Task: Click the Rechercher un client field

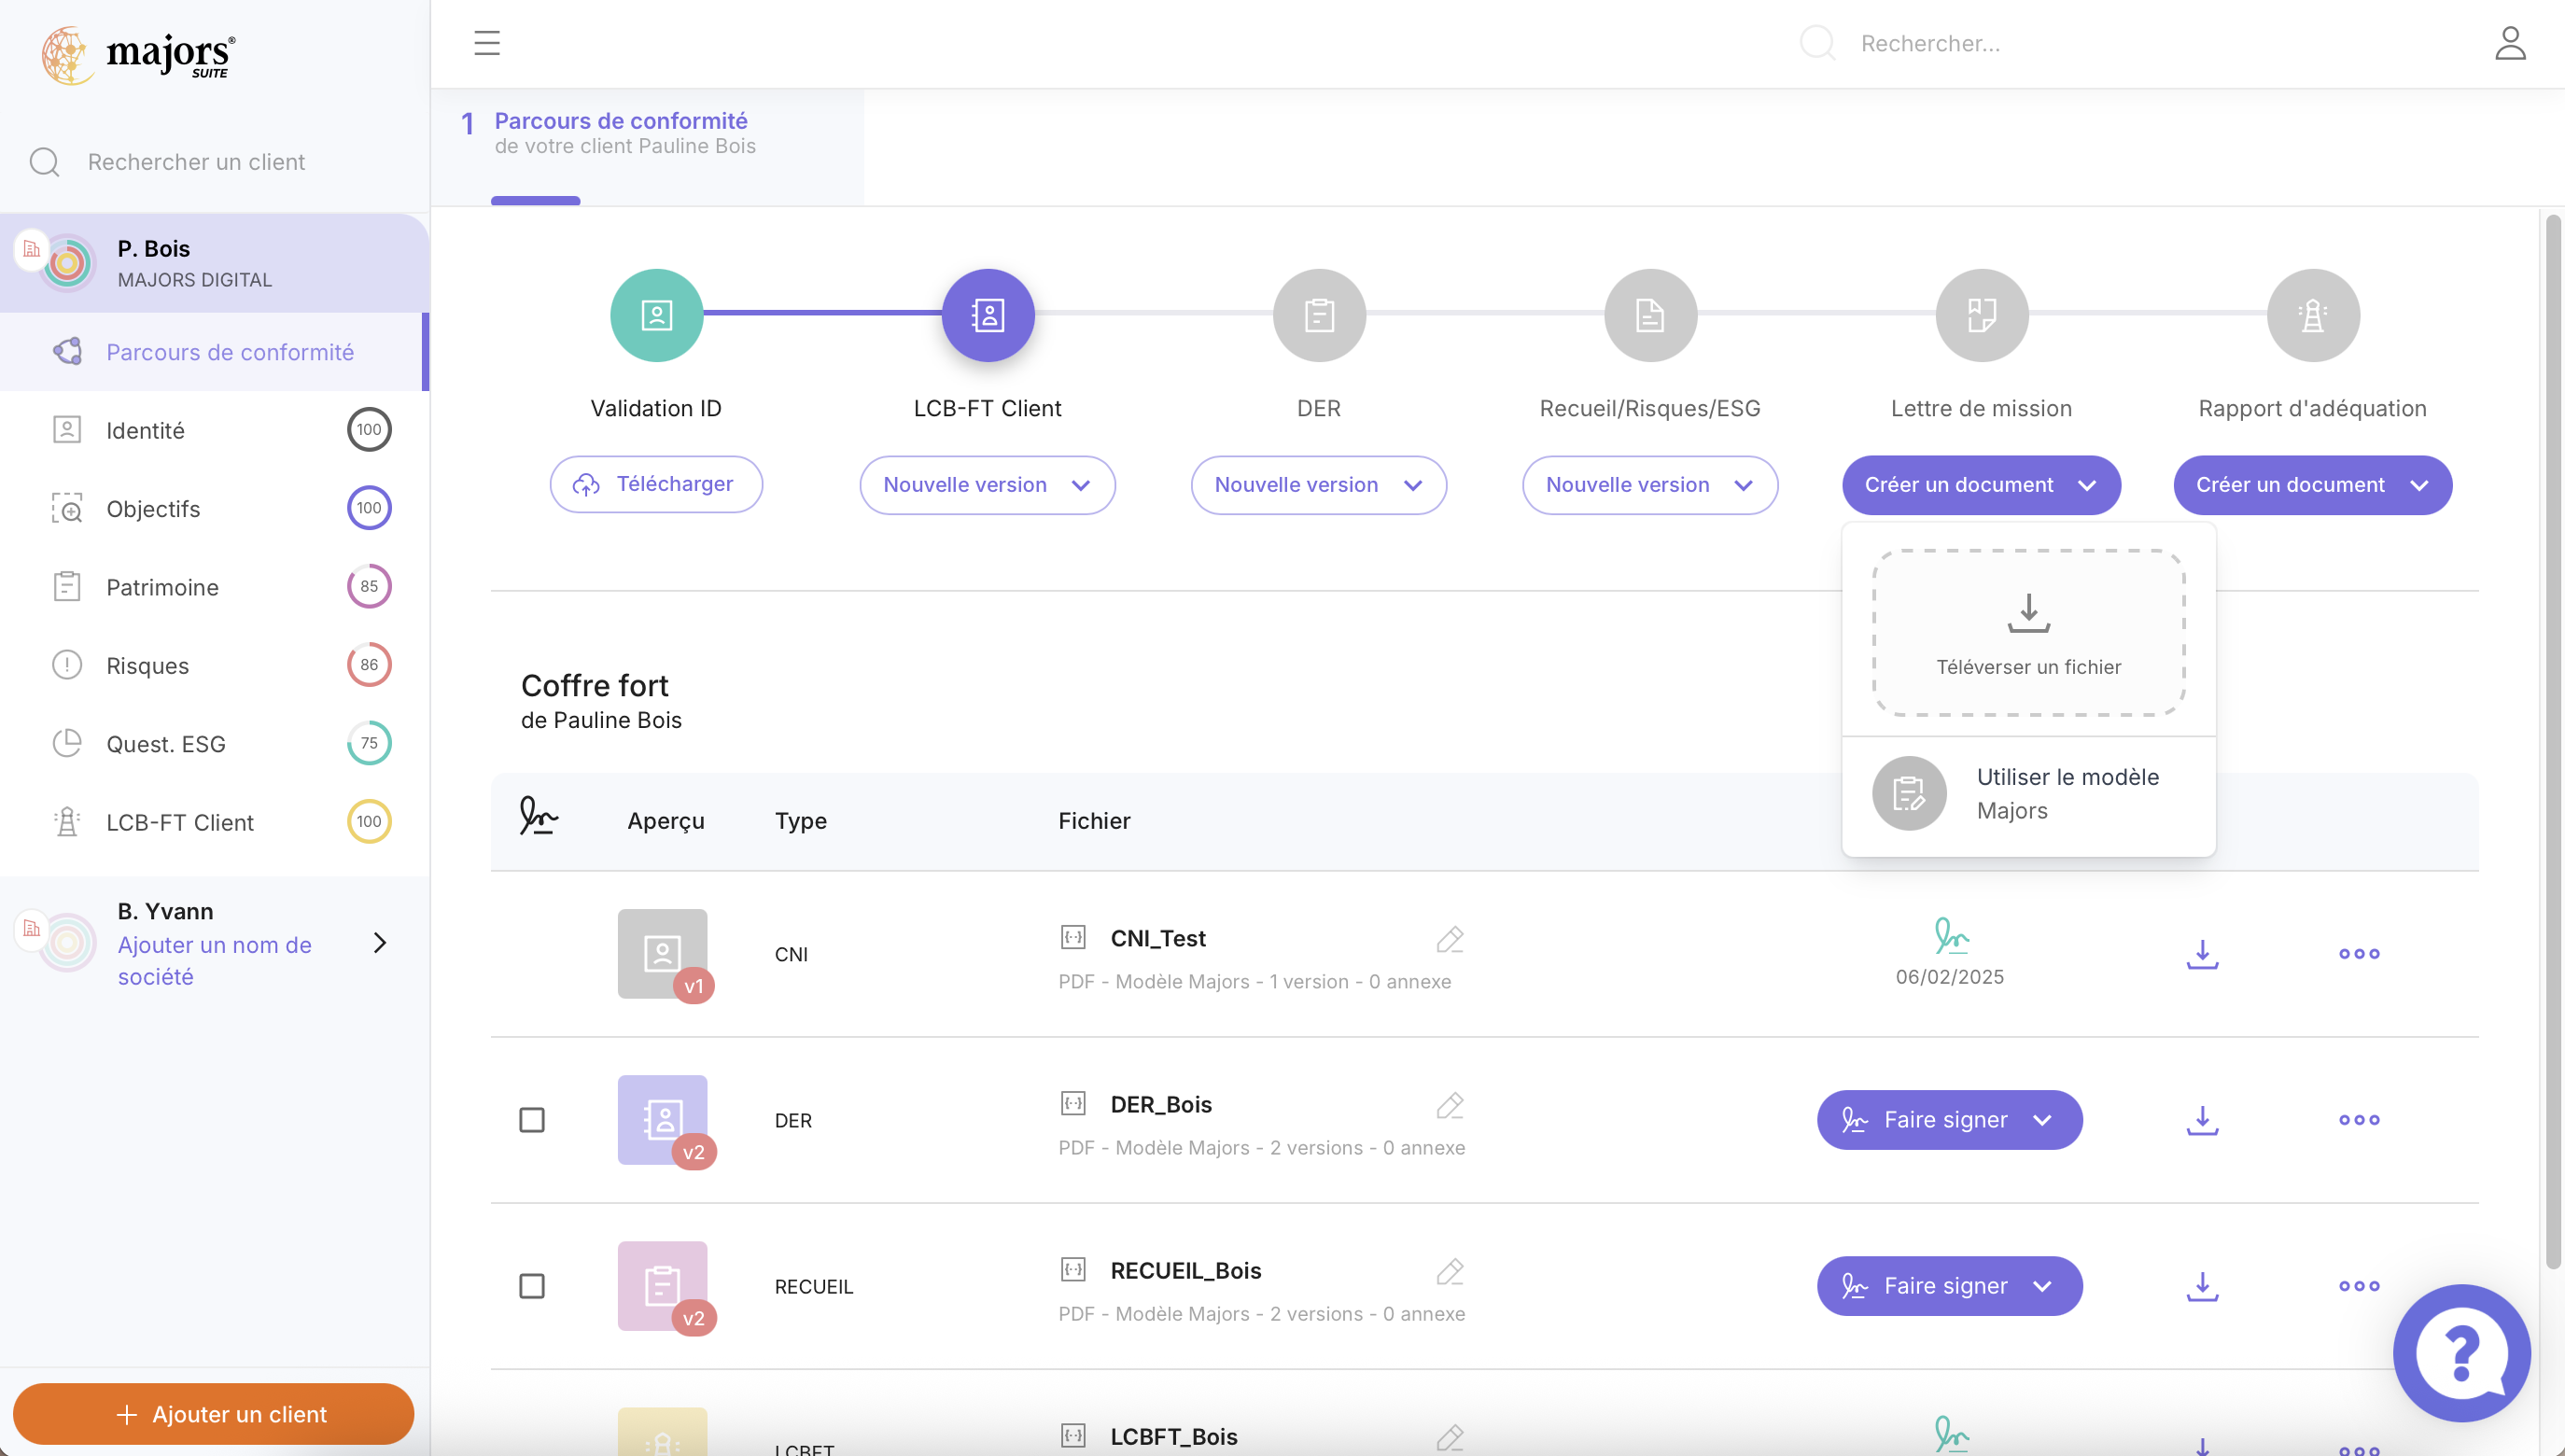Action: 196,162
